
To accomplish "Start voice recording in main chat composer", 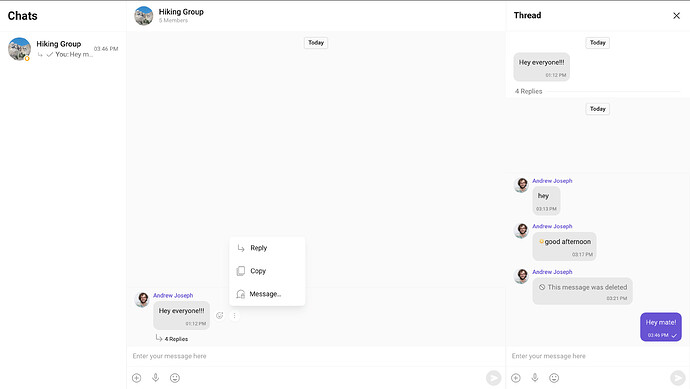I will click(x=155, y=378).
